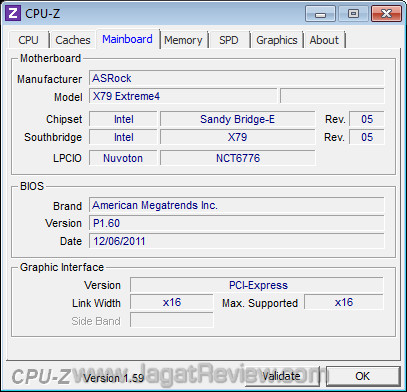Viewport: 407px width, 392px height.
Task: Go to the SPD tab
Action: pyautogui.click(x=229, y=40)
